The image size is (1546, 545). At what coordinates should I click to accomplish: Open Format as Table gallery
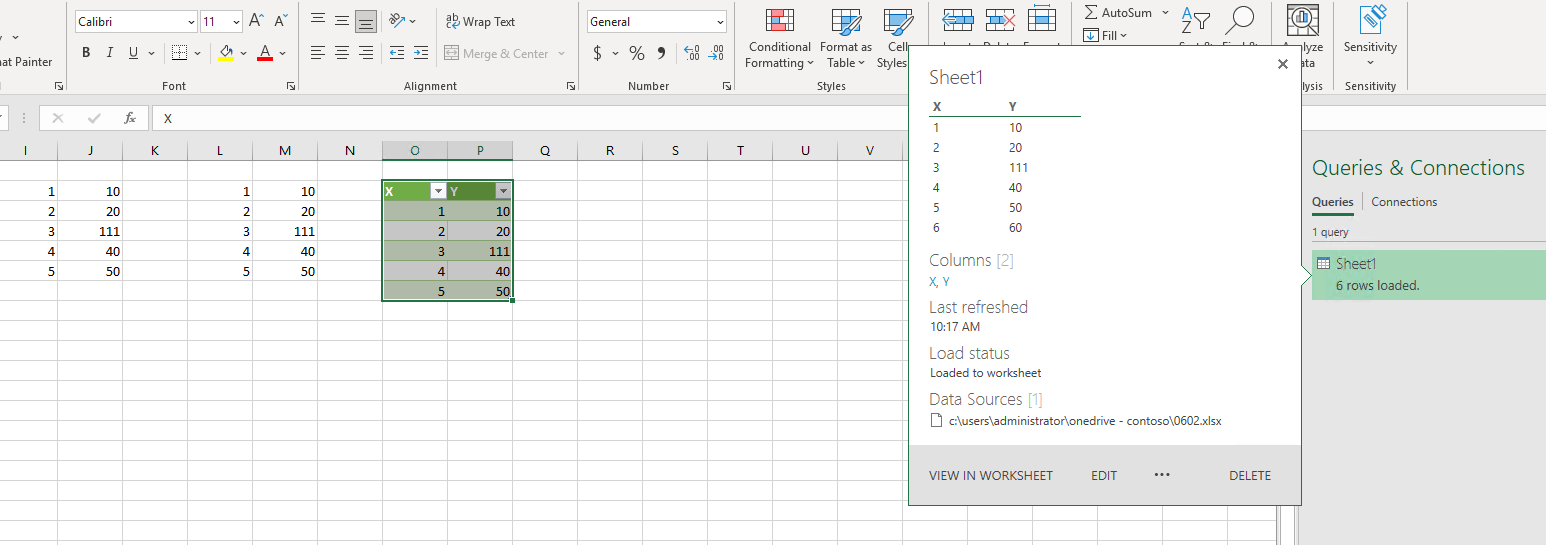pyautogui.click(x=846, y=39)
